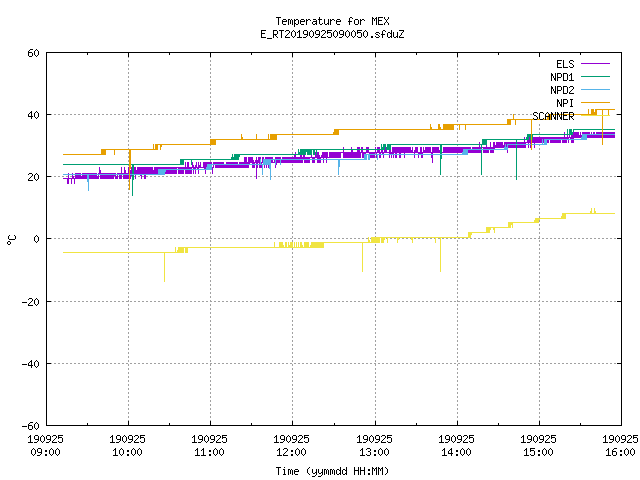This screenshot has height=480, width=640.
Task: Click the x-axis tick label 11:00
Action: pos(209,452)
